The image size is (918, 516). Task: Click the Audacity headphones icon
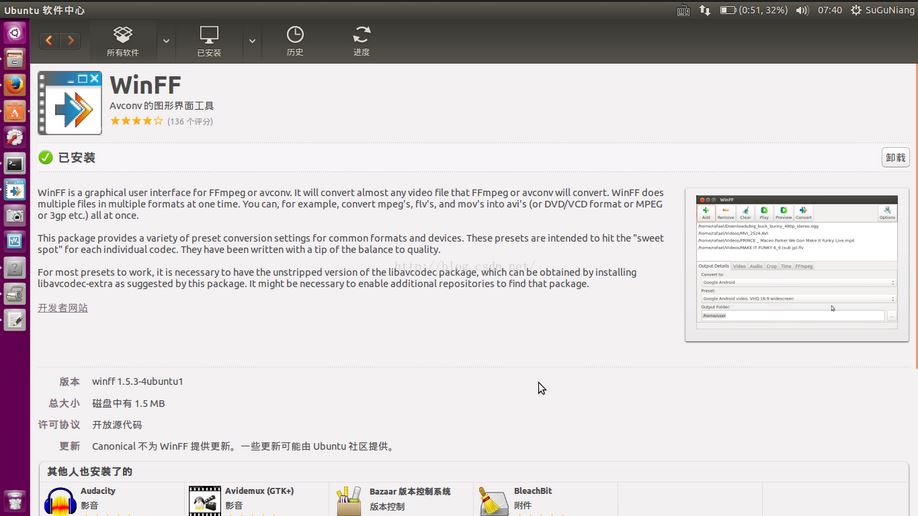[x=60, y=501]
